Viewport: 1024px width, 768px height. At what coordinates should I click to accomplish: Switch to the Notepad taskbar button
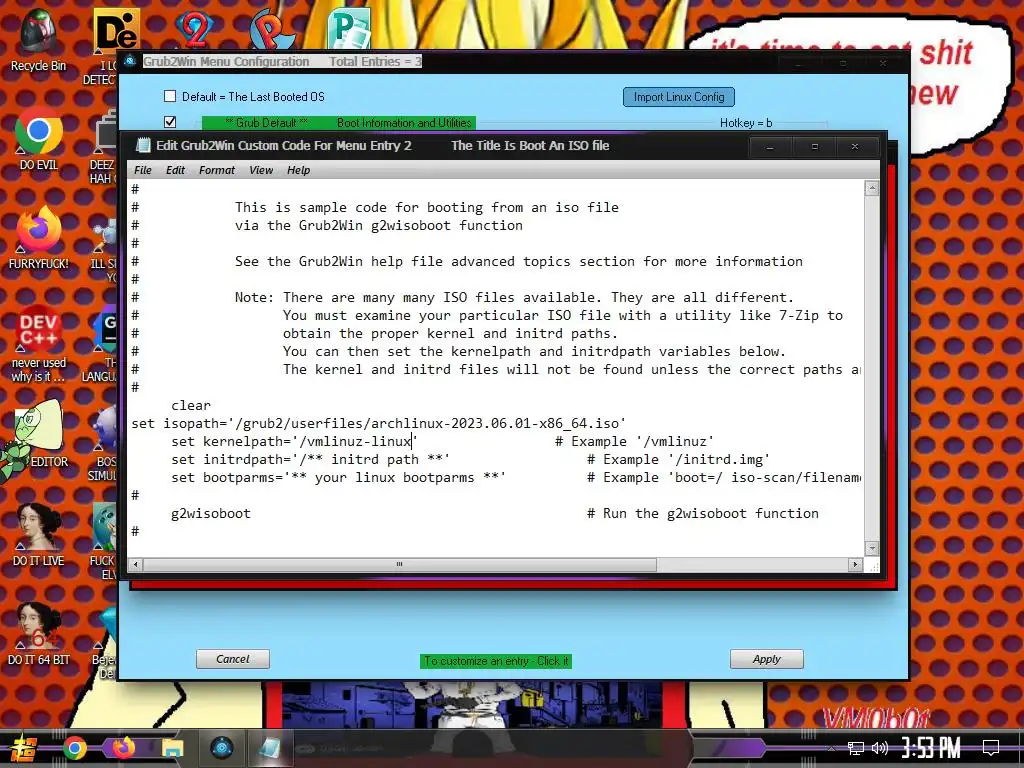click(269, 748)
